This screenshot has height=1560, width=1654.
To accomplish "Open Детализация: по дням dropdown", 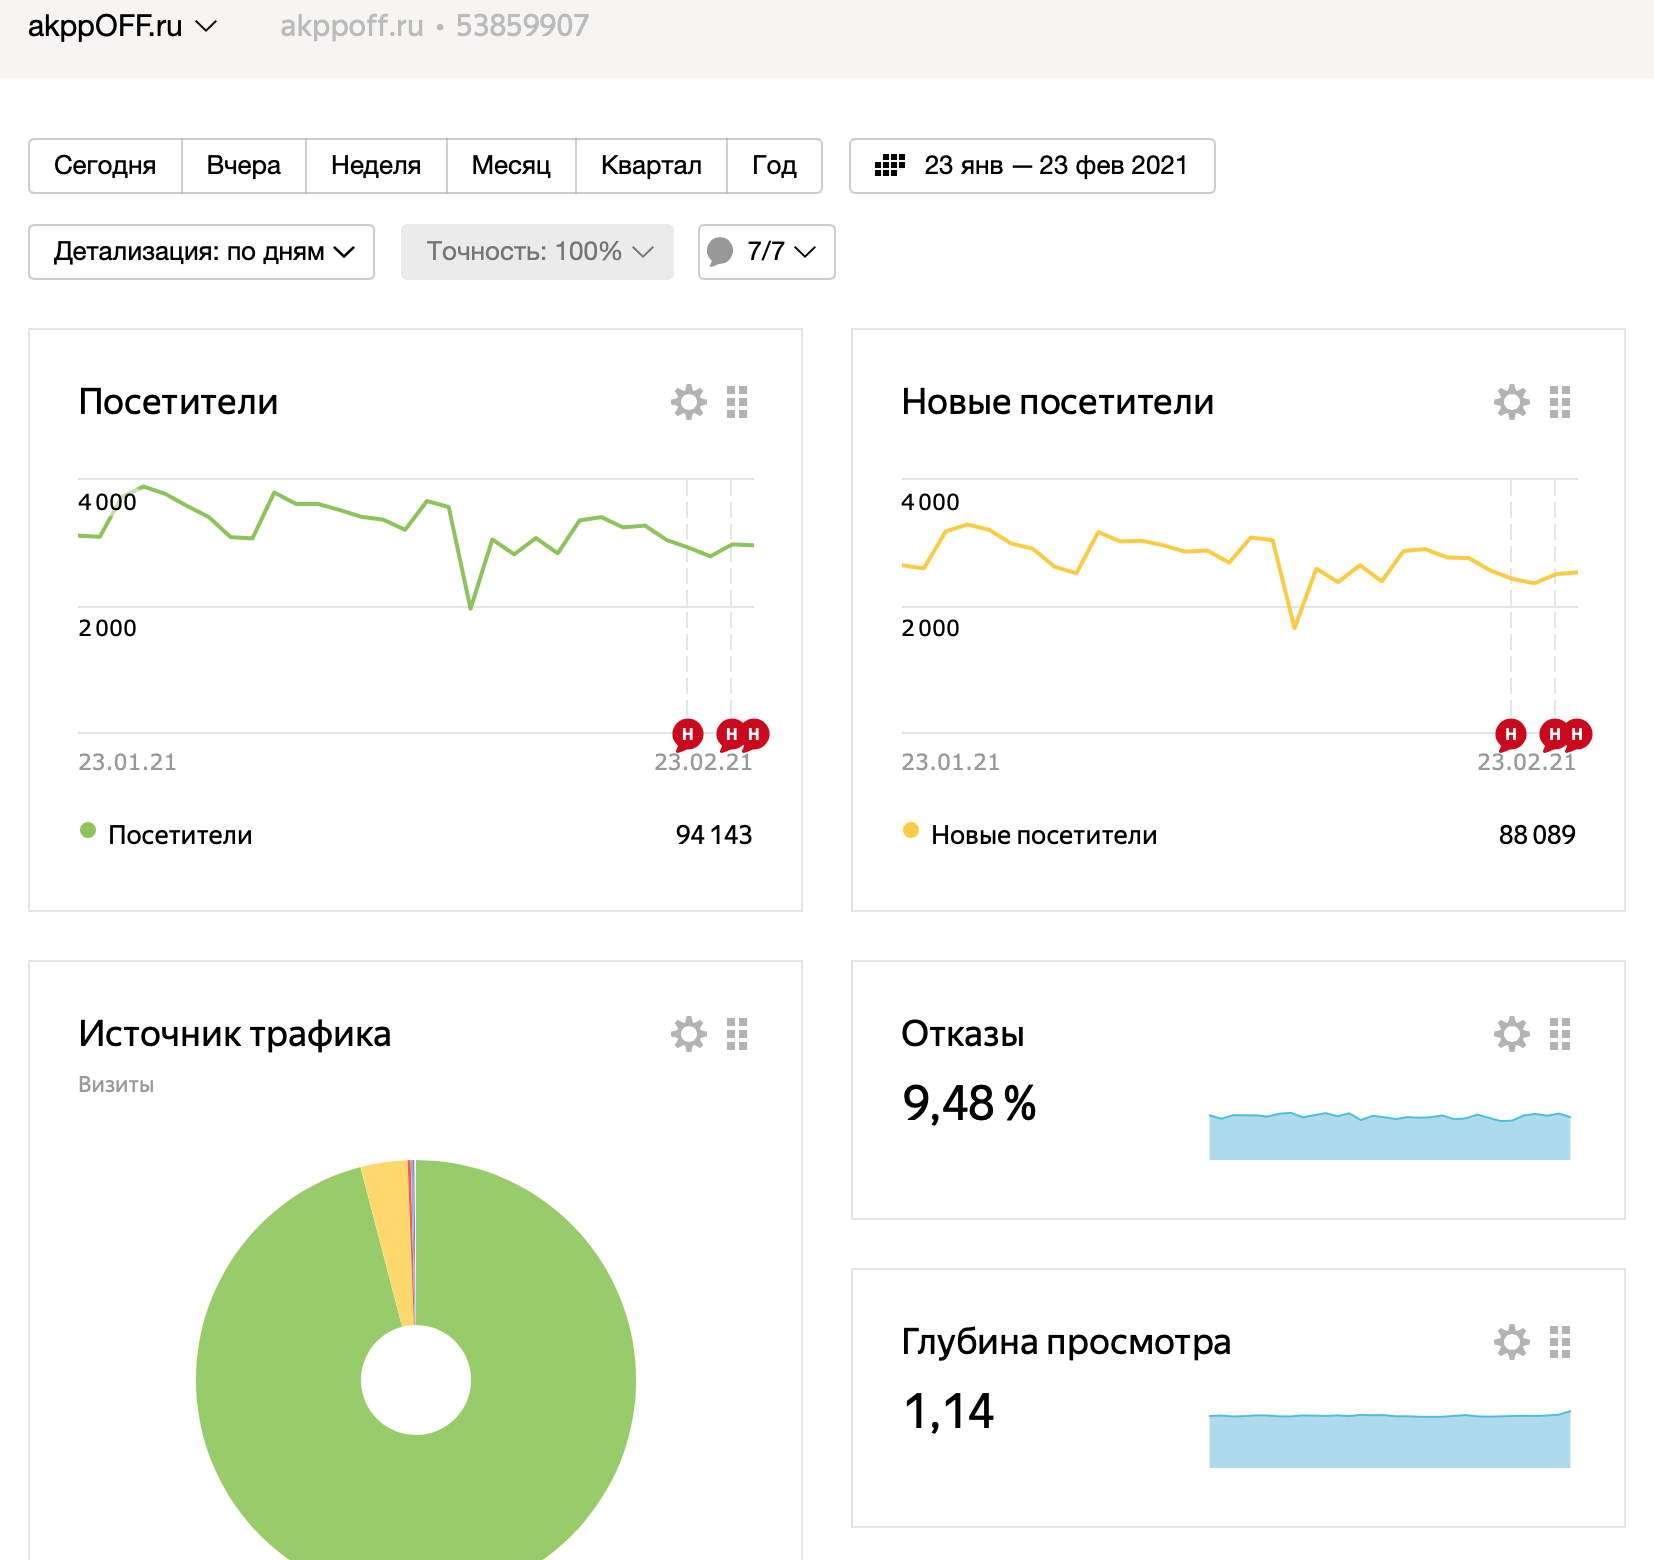I will tap(202, 252).
